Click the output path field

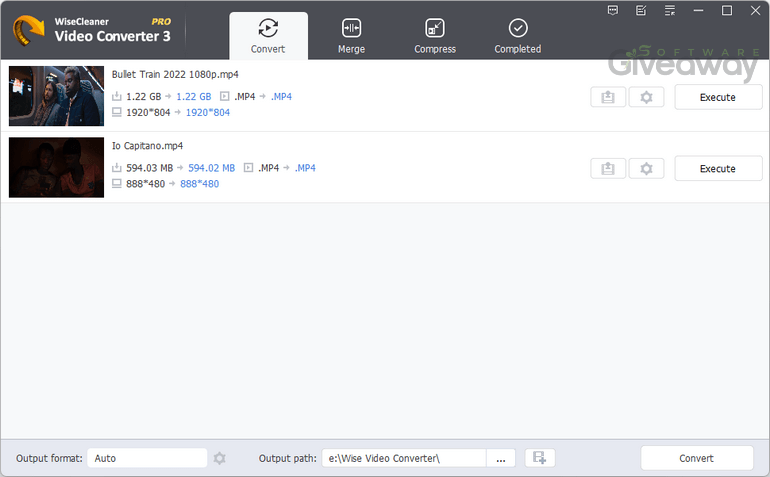tap(404, 458)
